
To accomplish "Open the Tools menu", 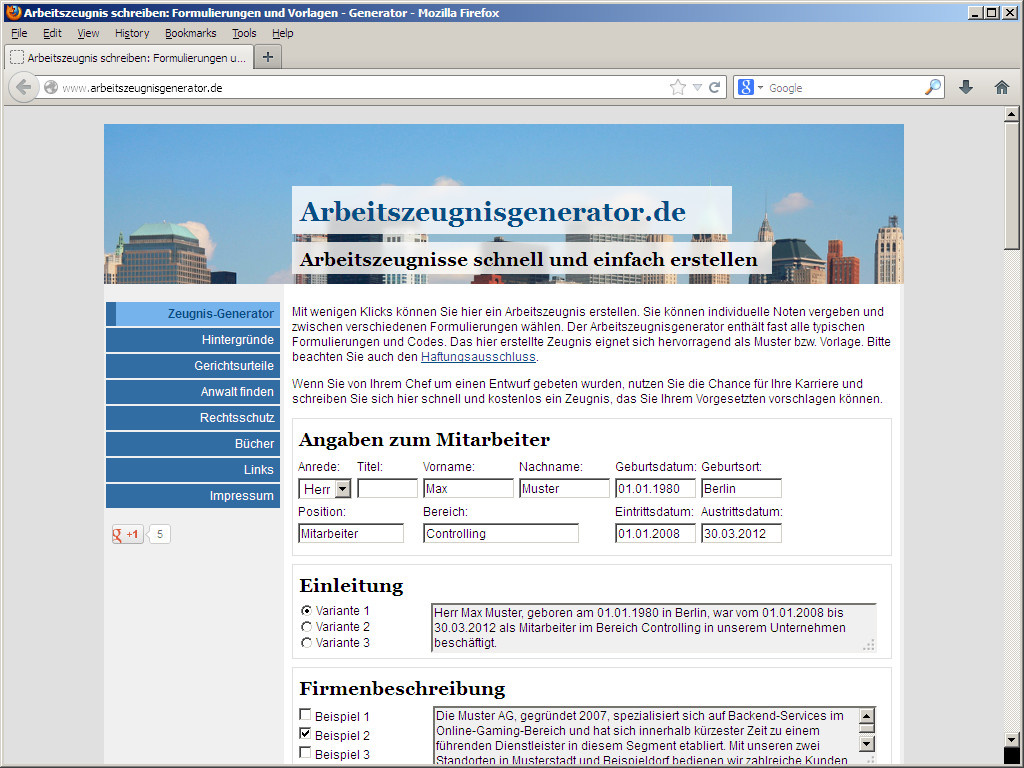I will [244, 33].
